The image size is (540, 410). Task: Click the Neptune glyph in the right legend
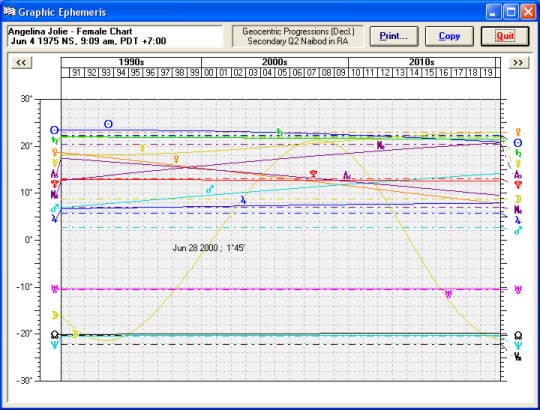518,346
